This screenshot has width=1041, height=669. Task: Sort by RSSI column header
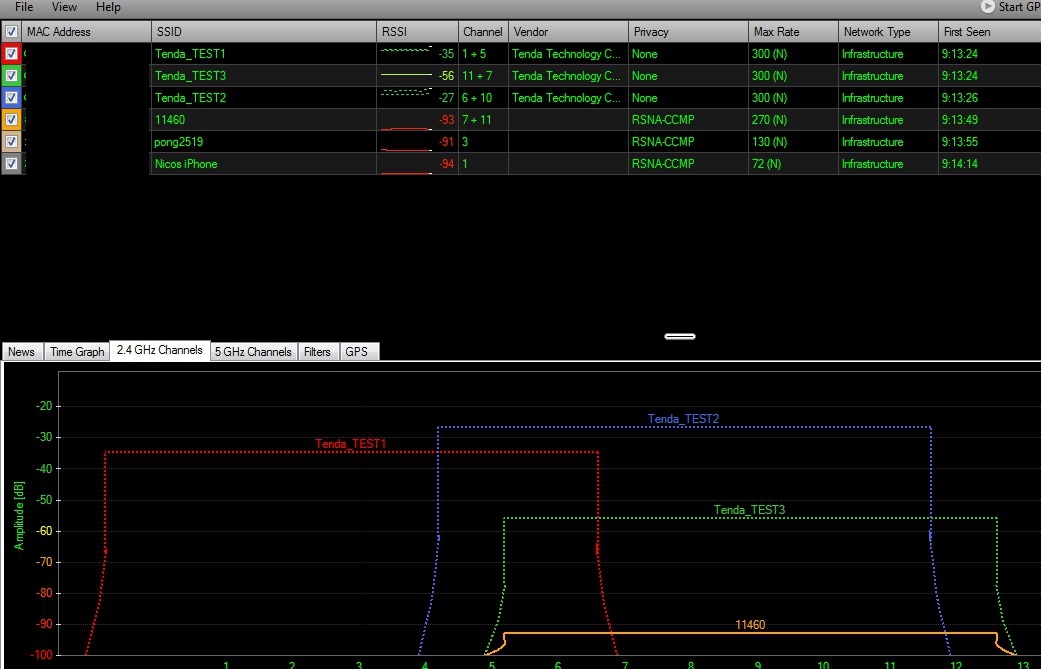click(x=418, y=31)
